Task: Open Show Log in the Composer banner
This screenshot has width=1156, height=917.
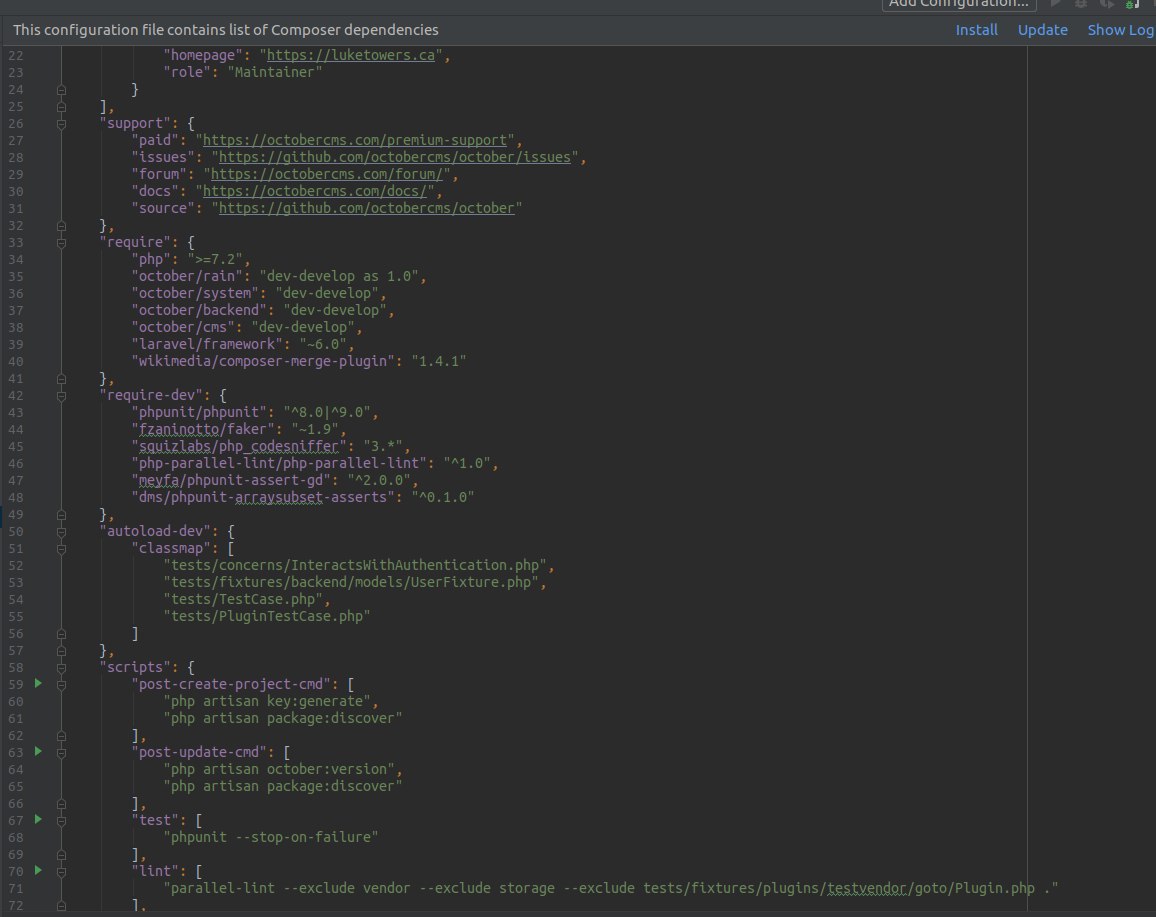Action: [x=1121, y=30]
